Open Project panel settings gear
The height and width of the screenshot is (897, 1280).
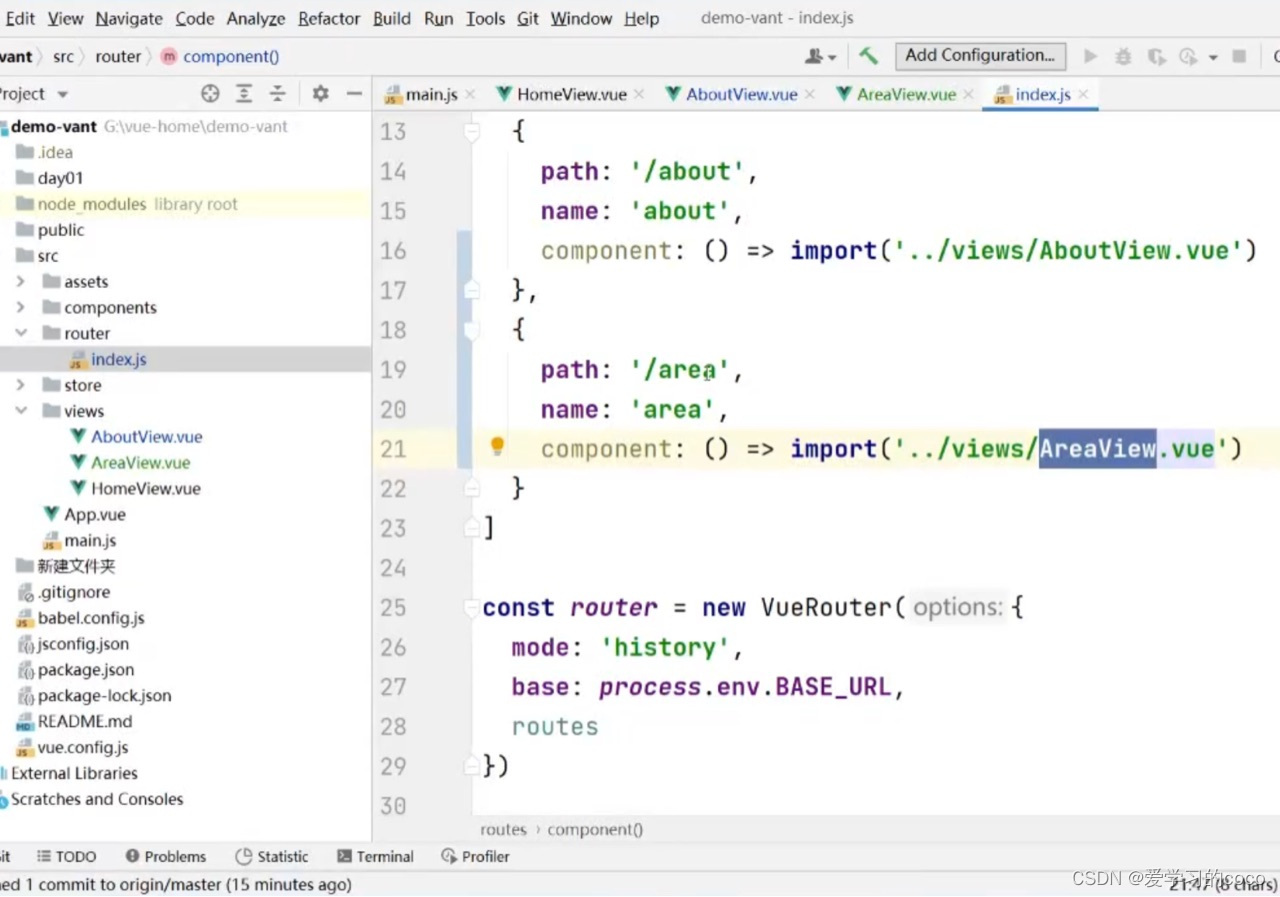tap(320, 94)
